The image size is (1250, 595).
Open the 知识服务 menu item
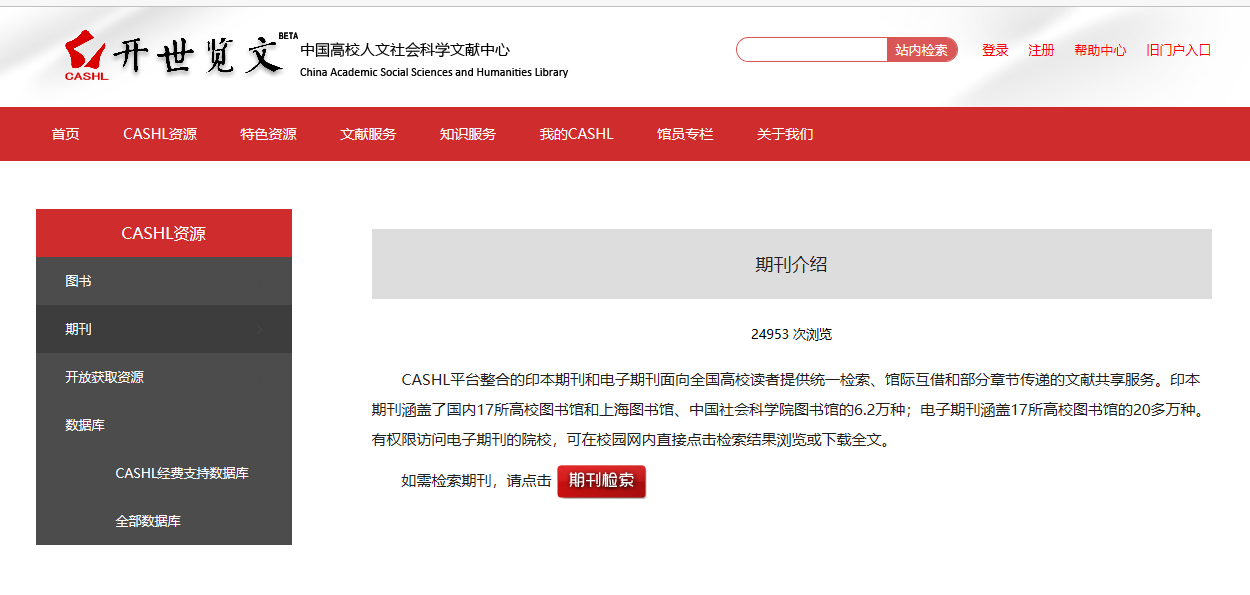[x=468, y=134]
